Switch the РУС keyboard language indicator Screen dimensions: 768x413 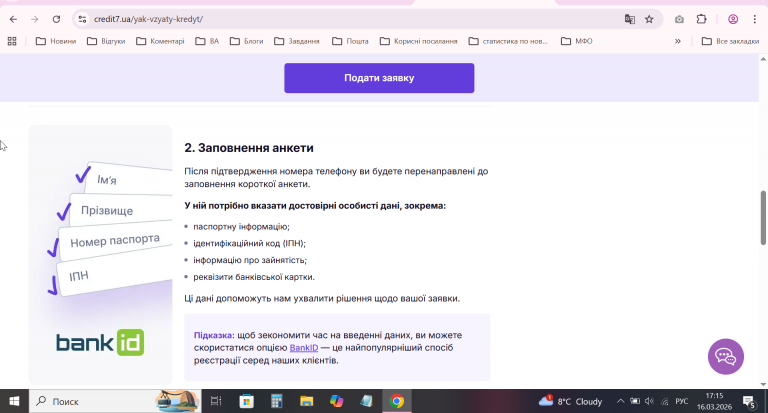pos(682,401)
